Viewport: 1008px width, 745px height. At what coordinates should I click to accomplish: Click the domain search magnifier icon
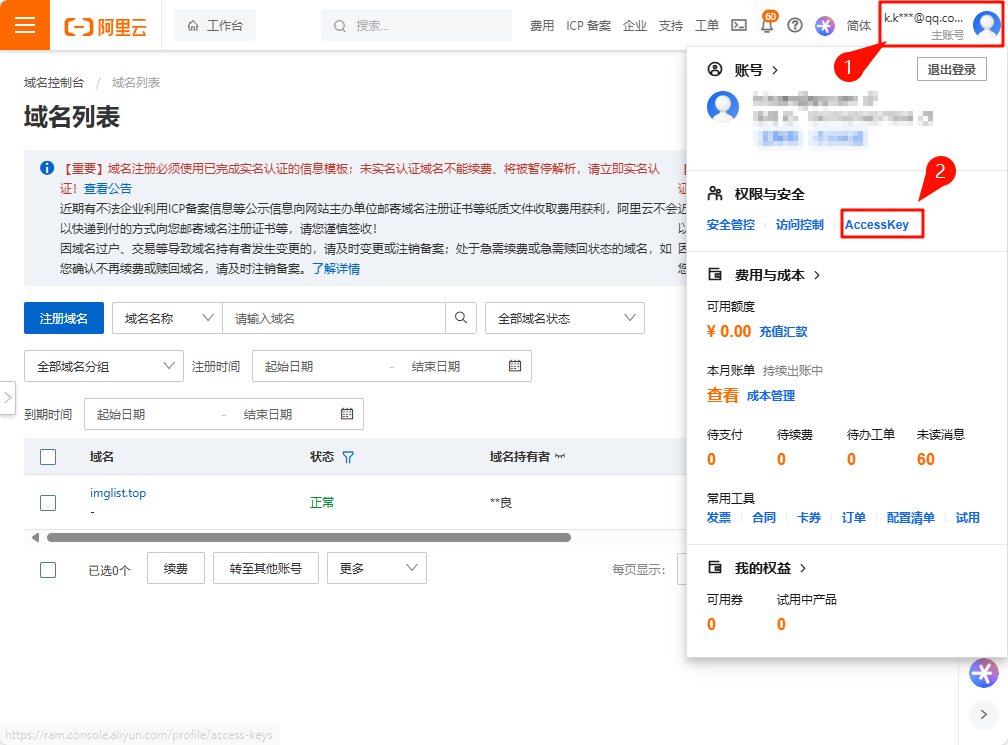[461, 318]
